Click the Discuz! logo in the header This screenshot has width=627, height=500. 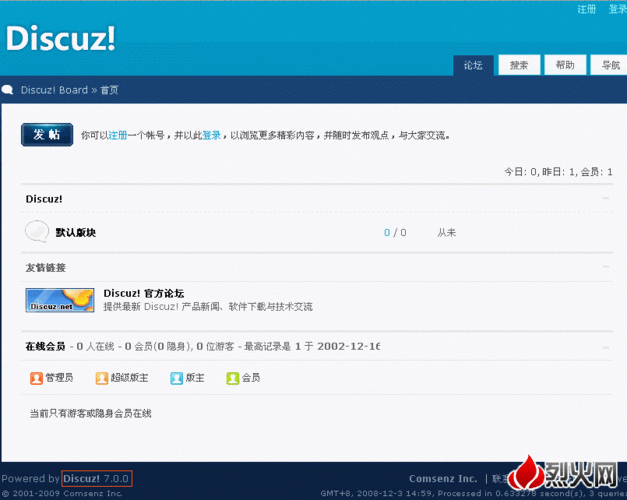(60, 38)
